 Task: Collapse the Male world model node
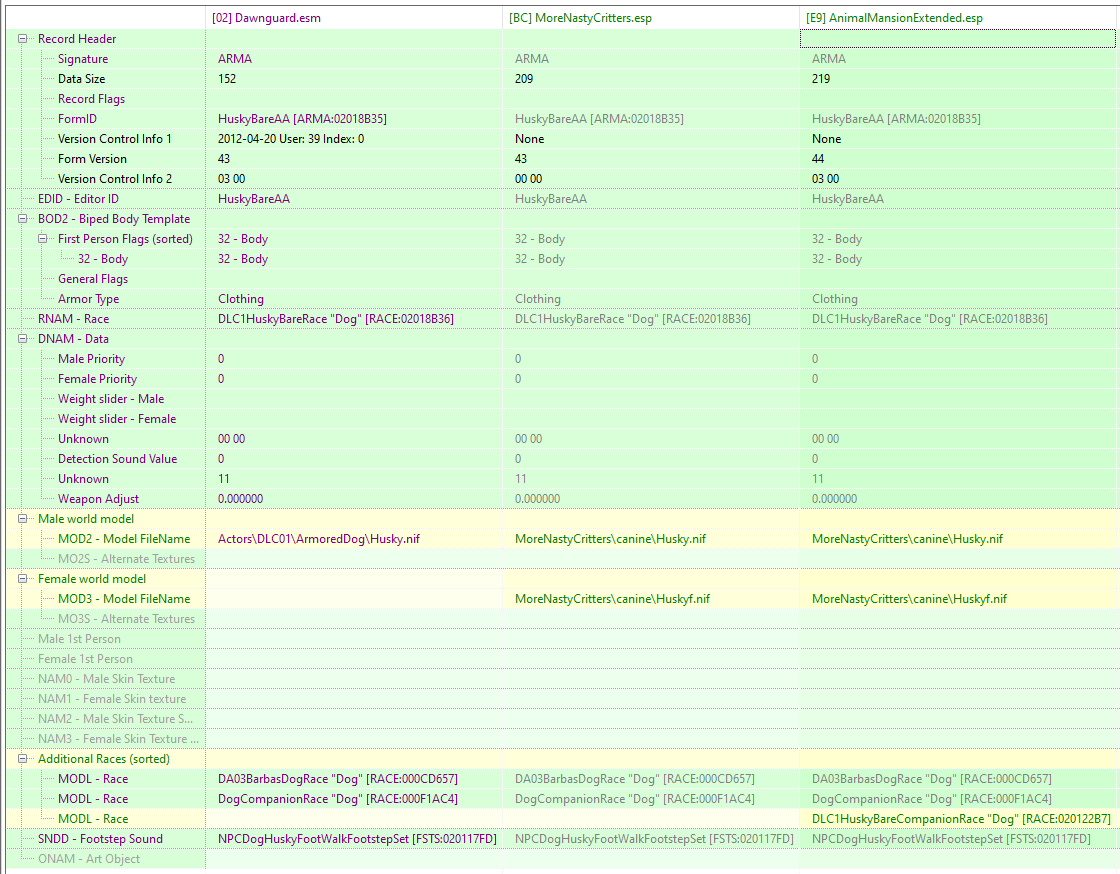coord(22,519)
